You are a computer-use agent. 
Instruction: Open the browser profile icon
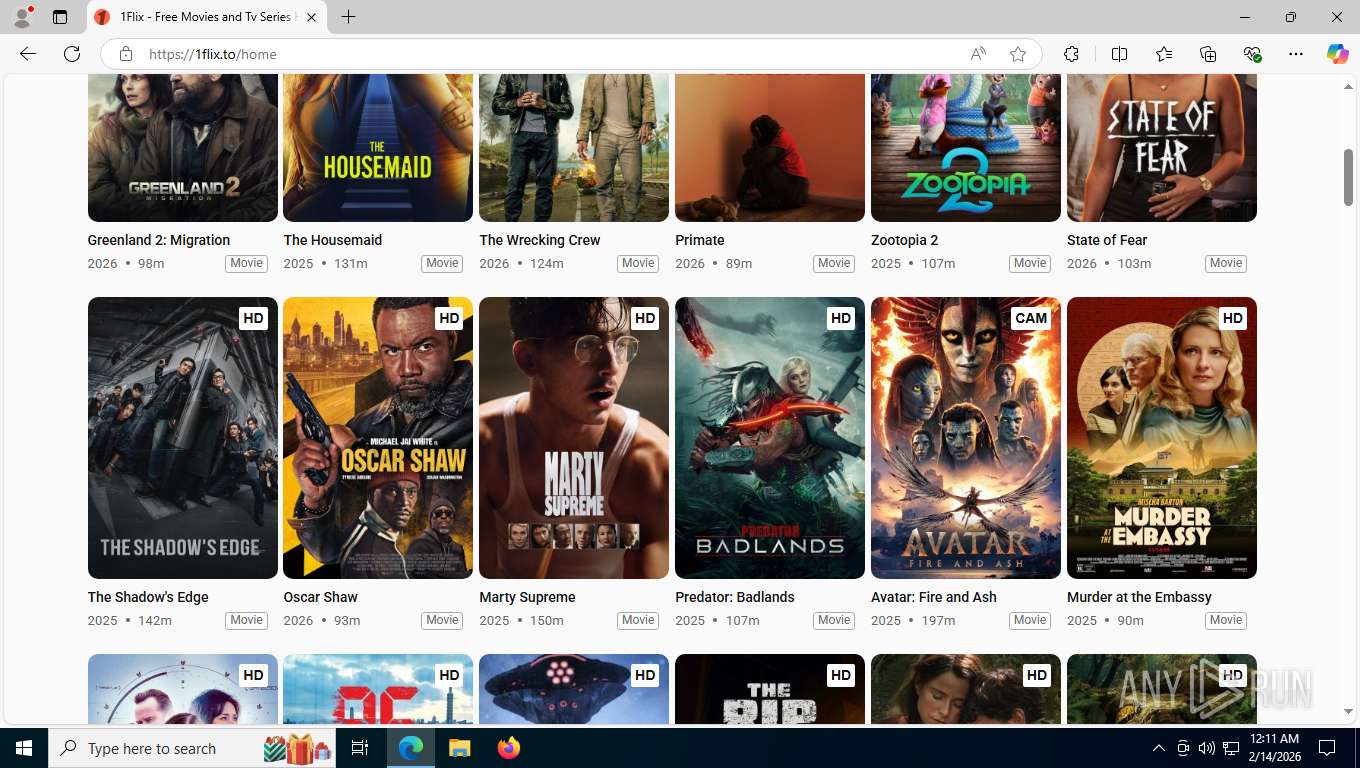pos(22,17)
